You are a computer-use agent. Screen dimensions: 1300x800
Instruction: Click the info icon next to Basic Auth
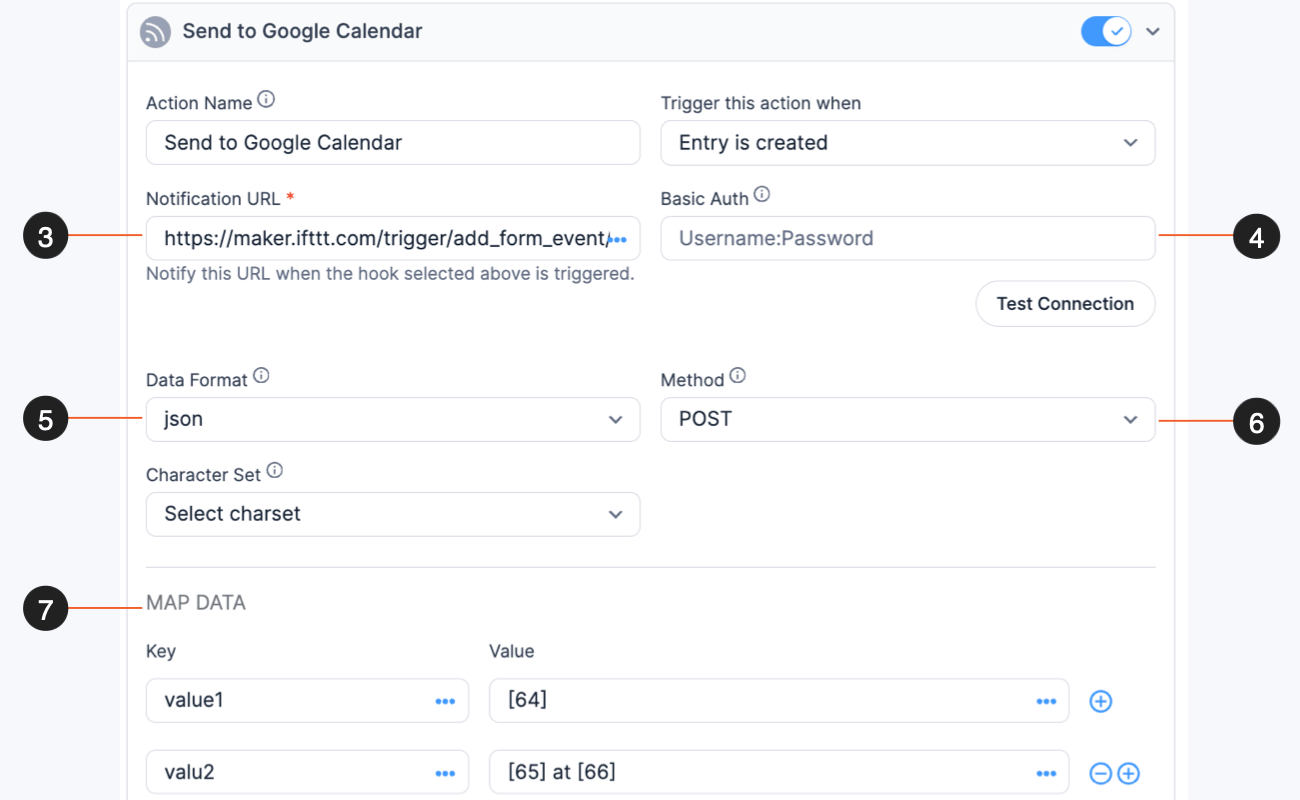click(762, 195)
